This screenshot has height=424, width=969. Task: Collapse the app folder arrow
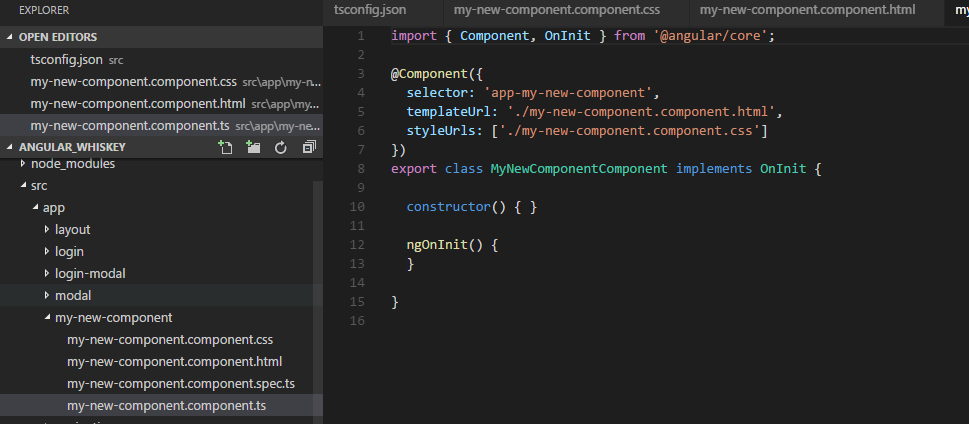(35, 208)
